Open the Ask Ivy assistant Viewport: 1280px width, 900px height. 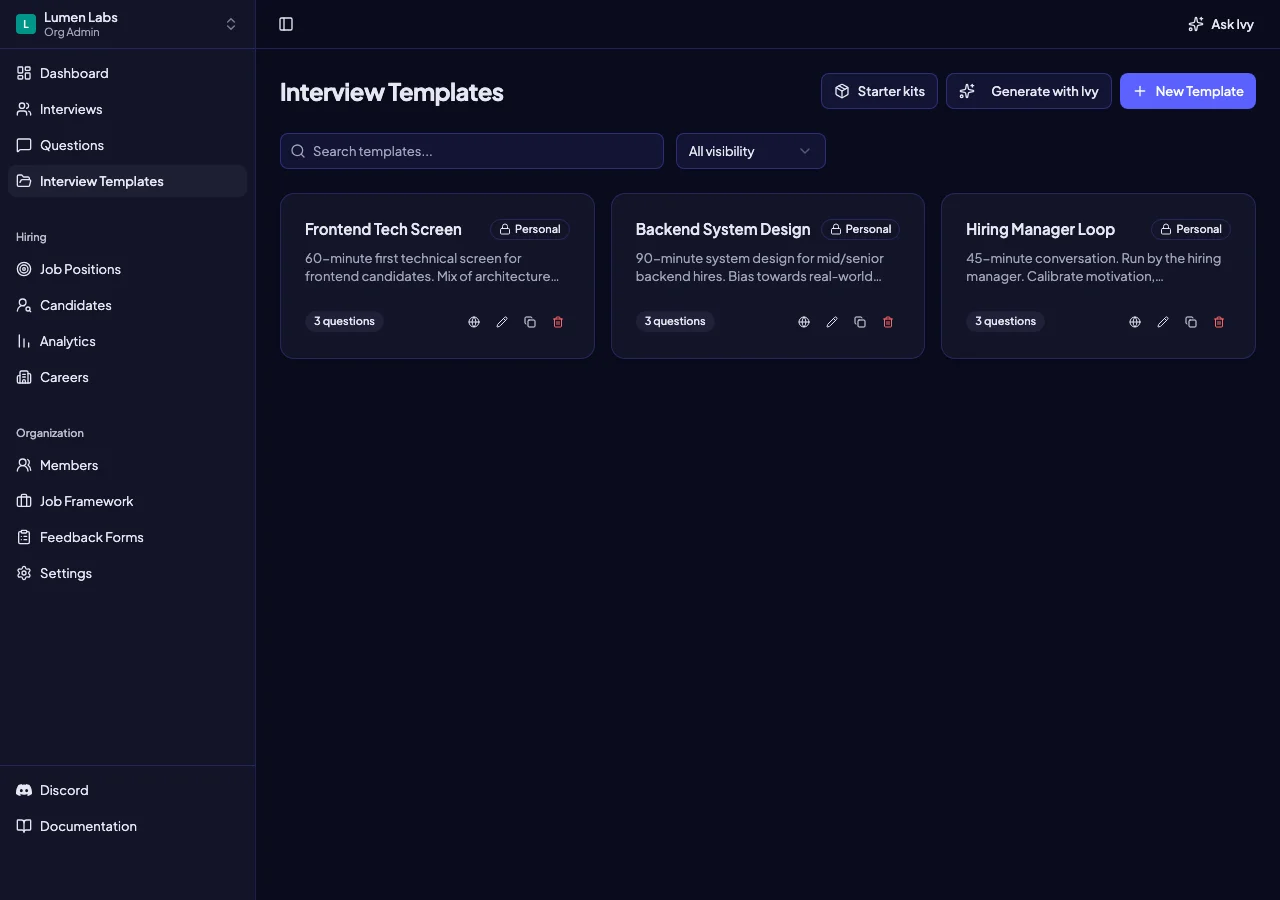(x=1221, y=24)
